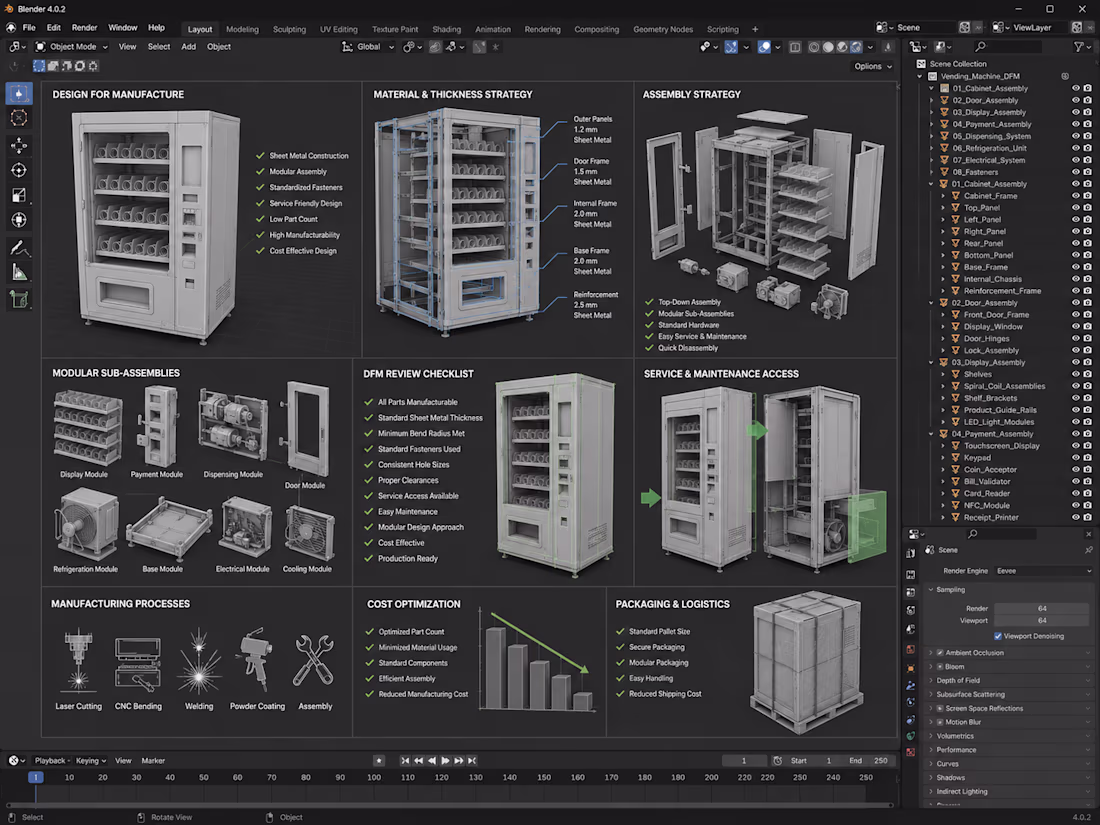
Task: Jump to the timeline end frame
Action: 472,760
